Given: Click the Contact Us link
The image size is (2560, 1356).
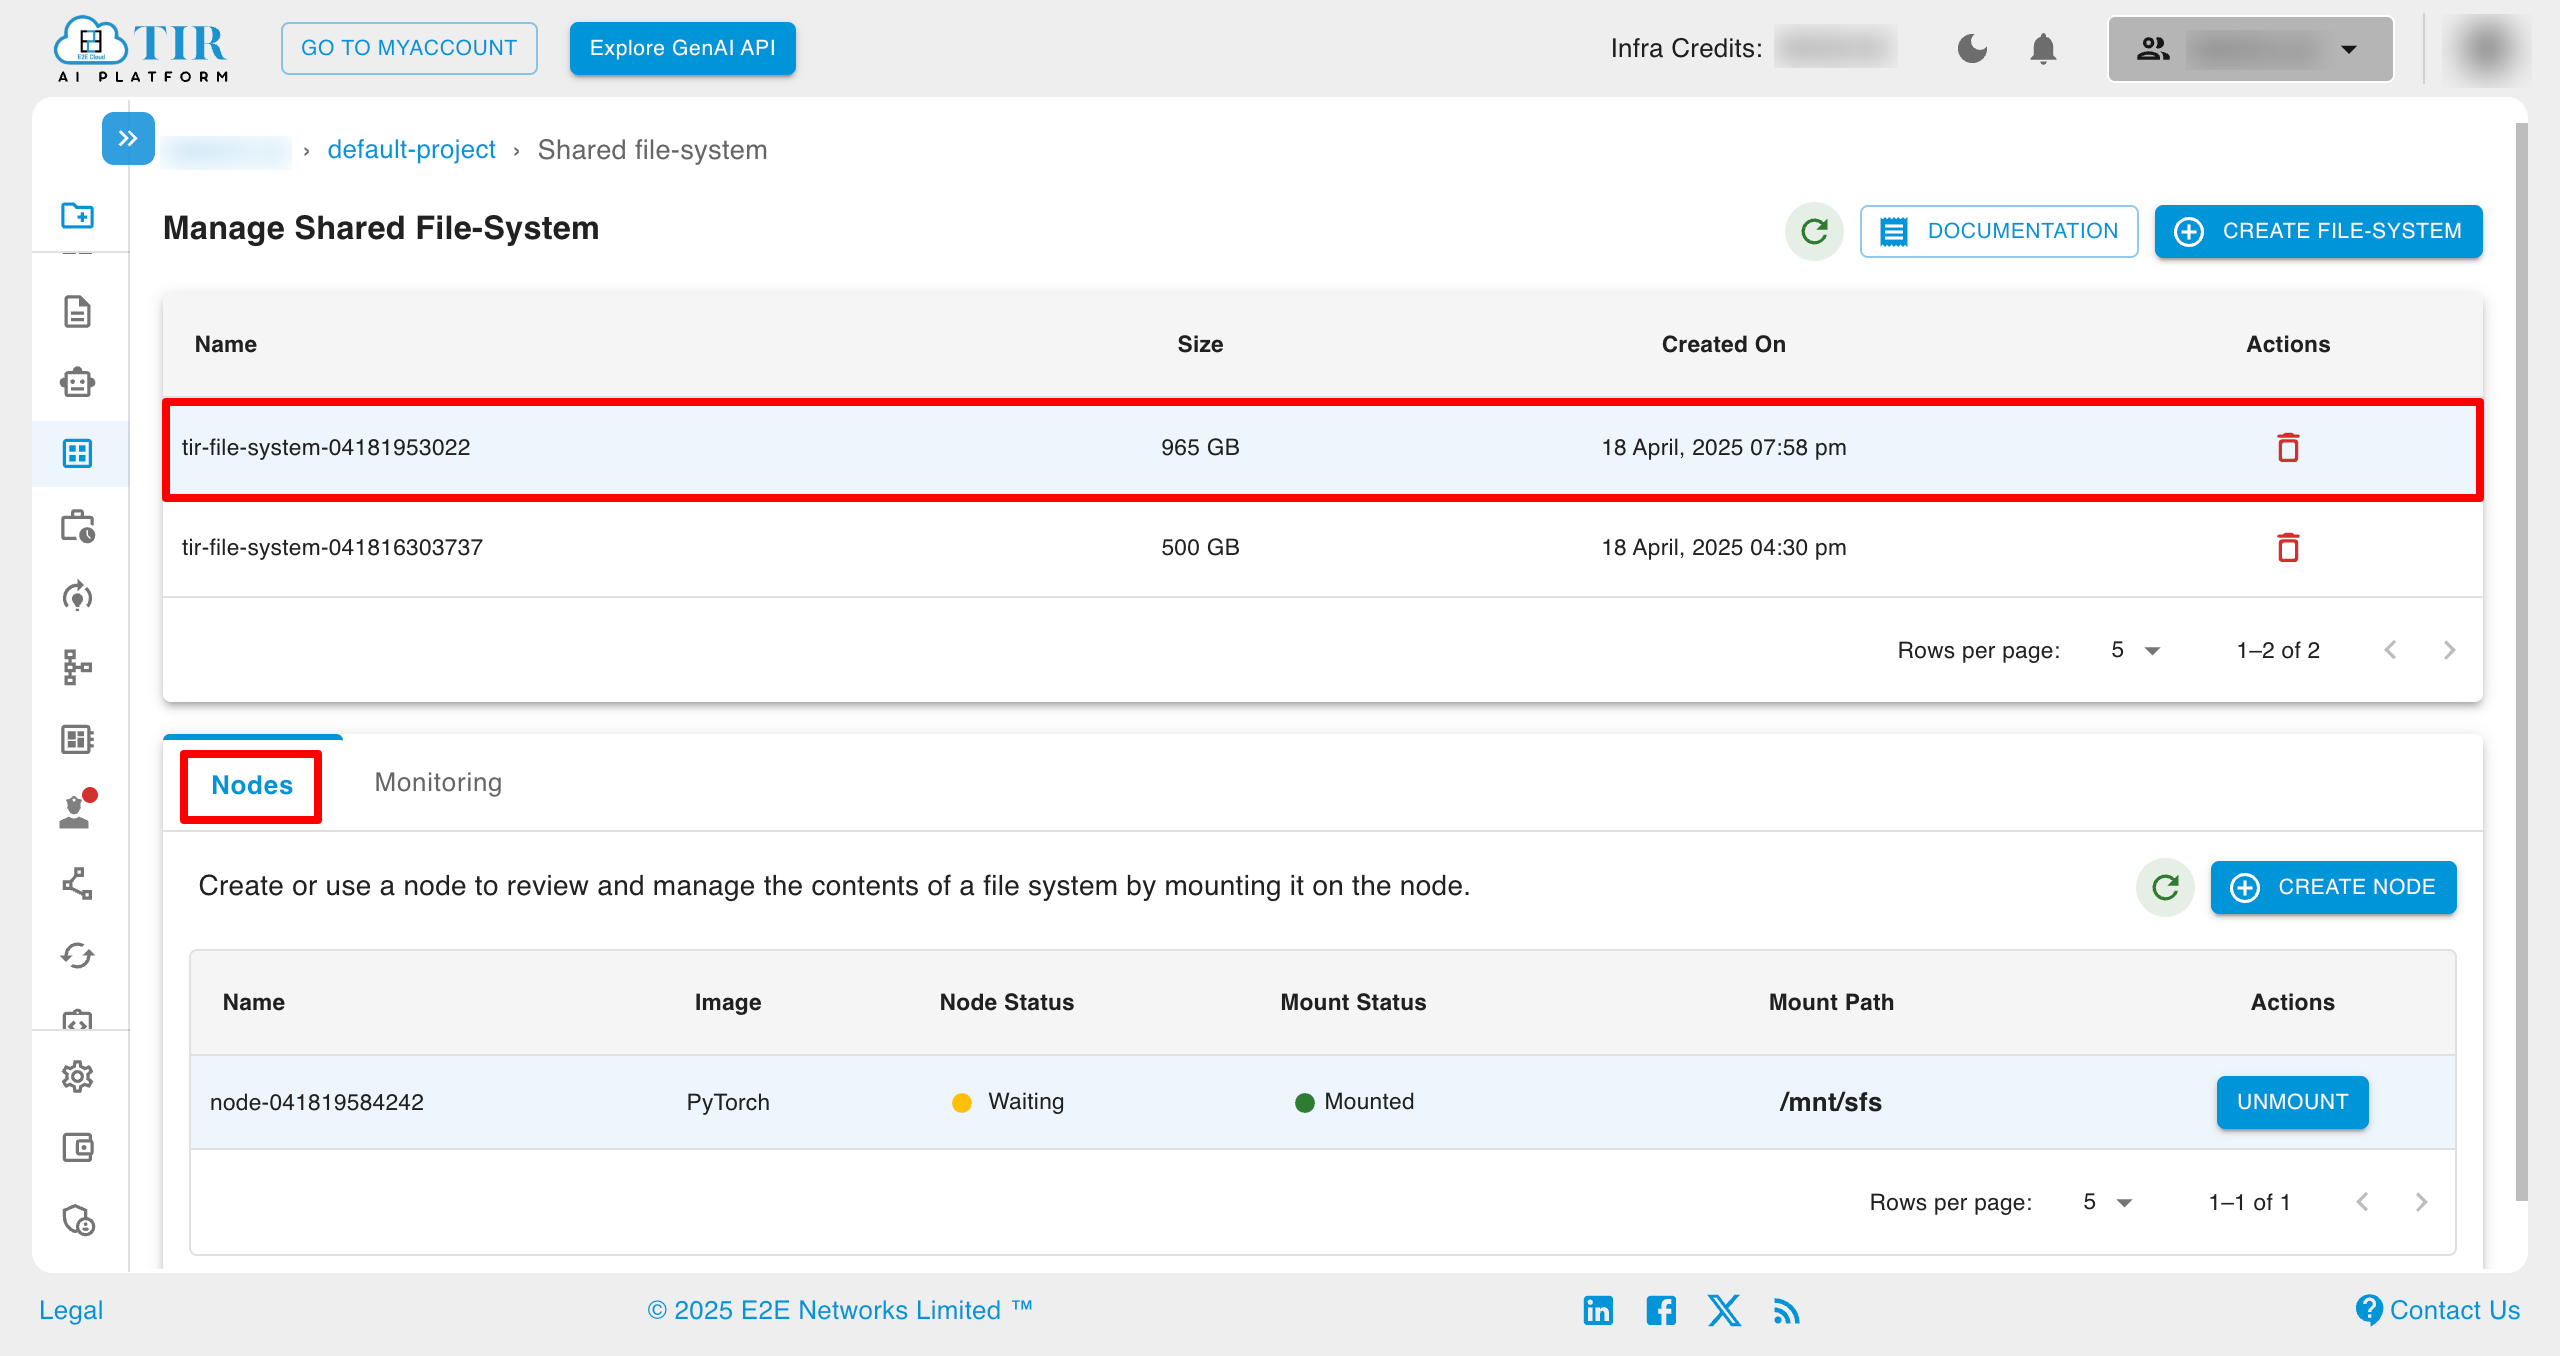Looking at the screenshot, I should (x=2438, y=1310).
